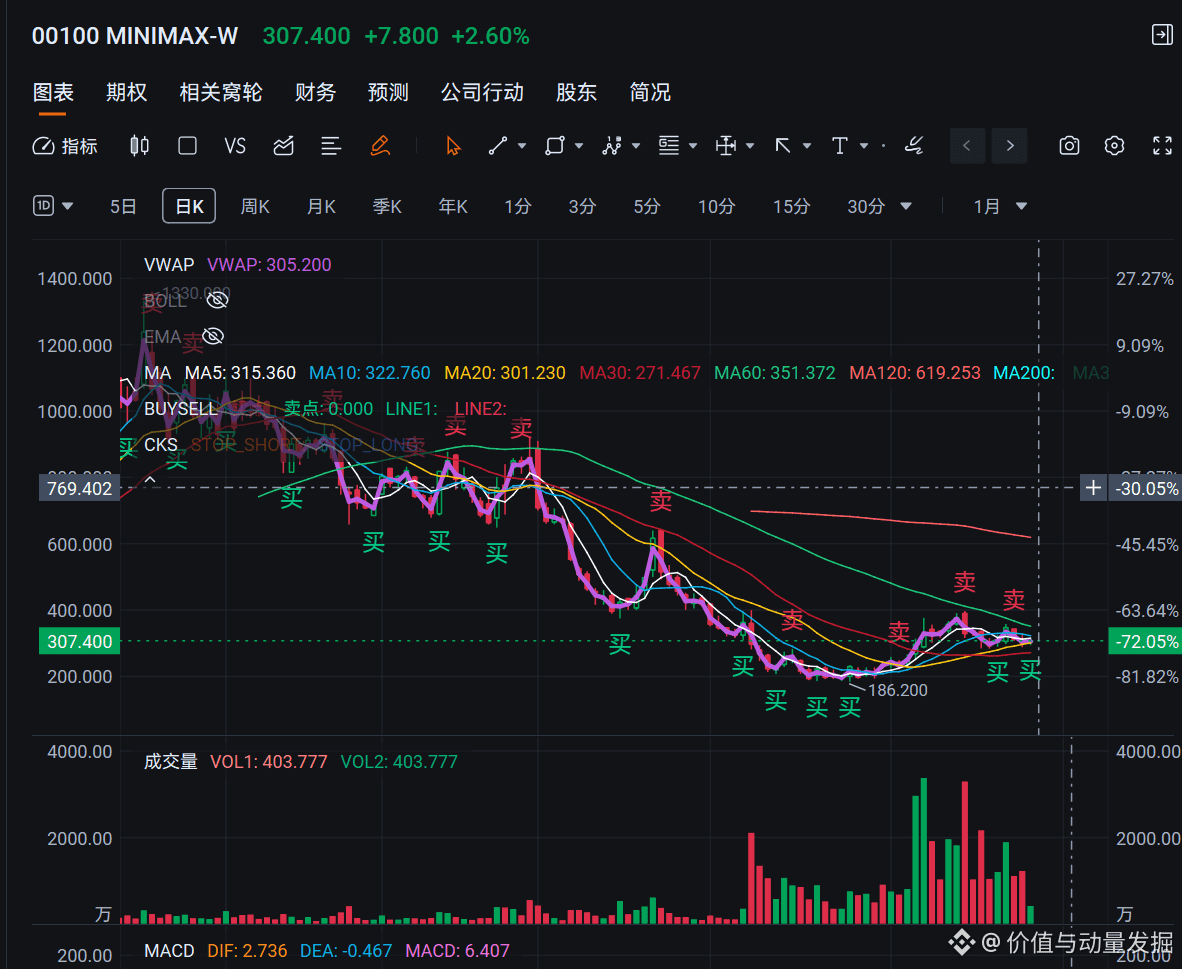
Task: Click the square layout icon
Action: point(187,146)
